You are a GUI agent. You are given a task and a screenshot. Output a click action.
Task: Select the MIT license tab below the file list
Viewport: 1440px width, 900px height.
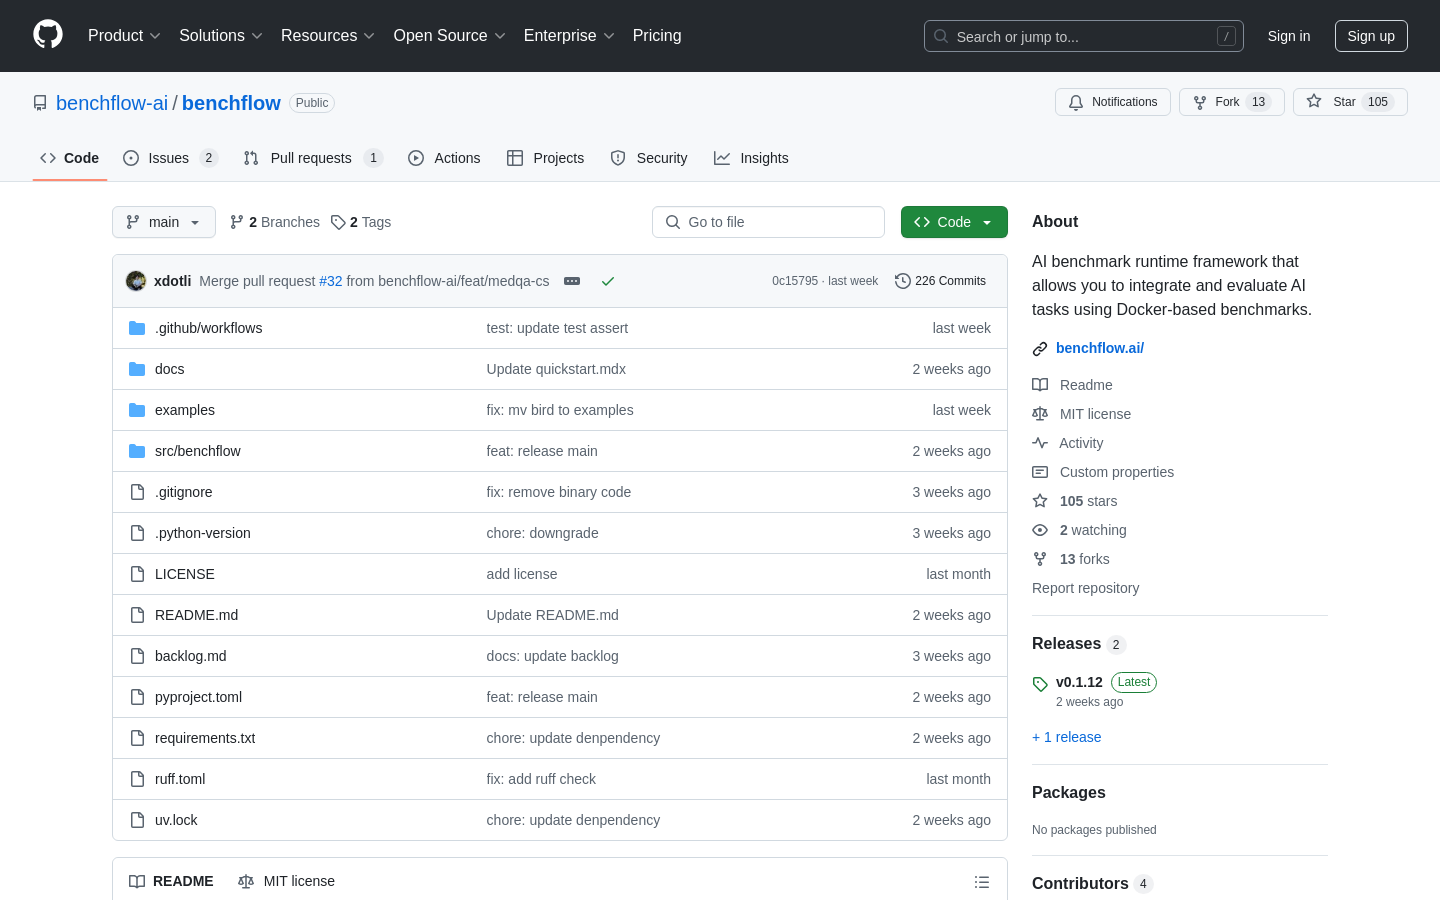pyautogui.click(x=286, y=881)
